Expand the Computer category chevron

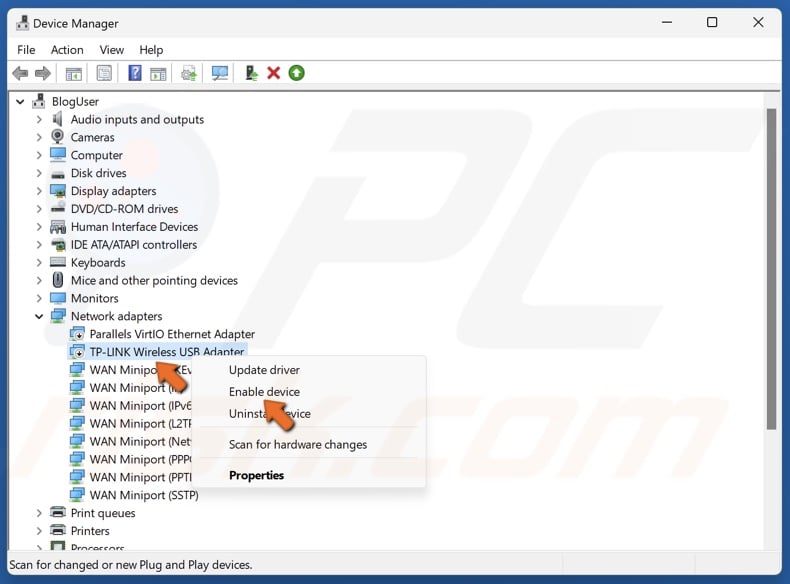tap(39, 155)
